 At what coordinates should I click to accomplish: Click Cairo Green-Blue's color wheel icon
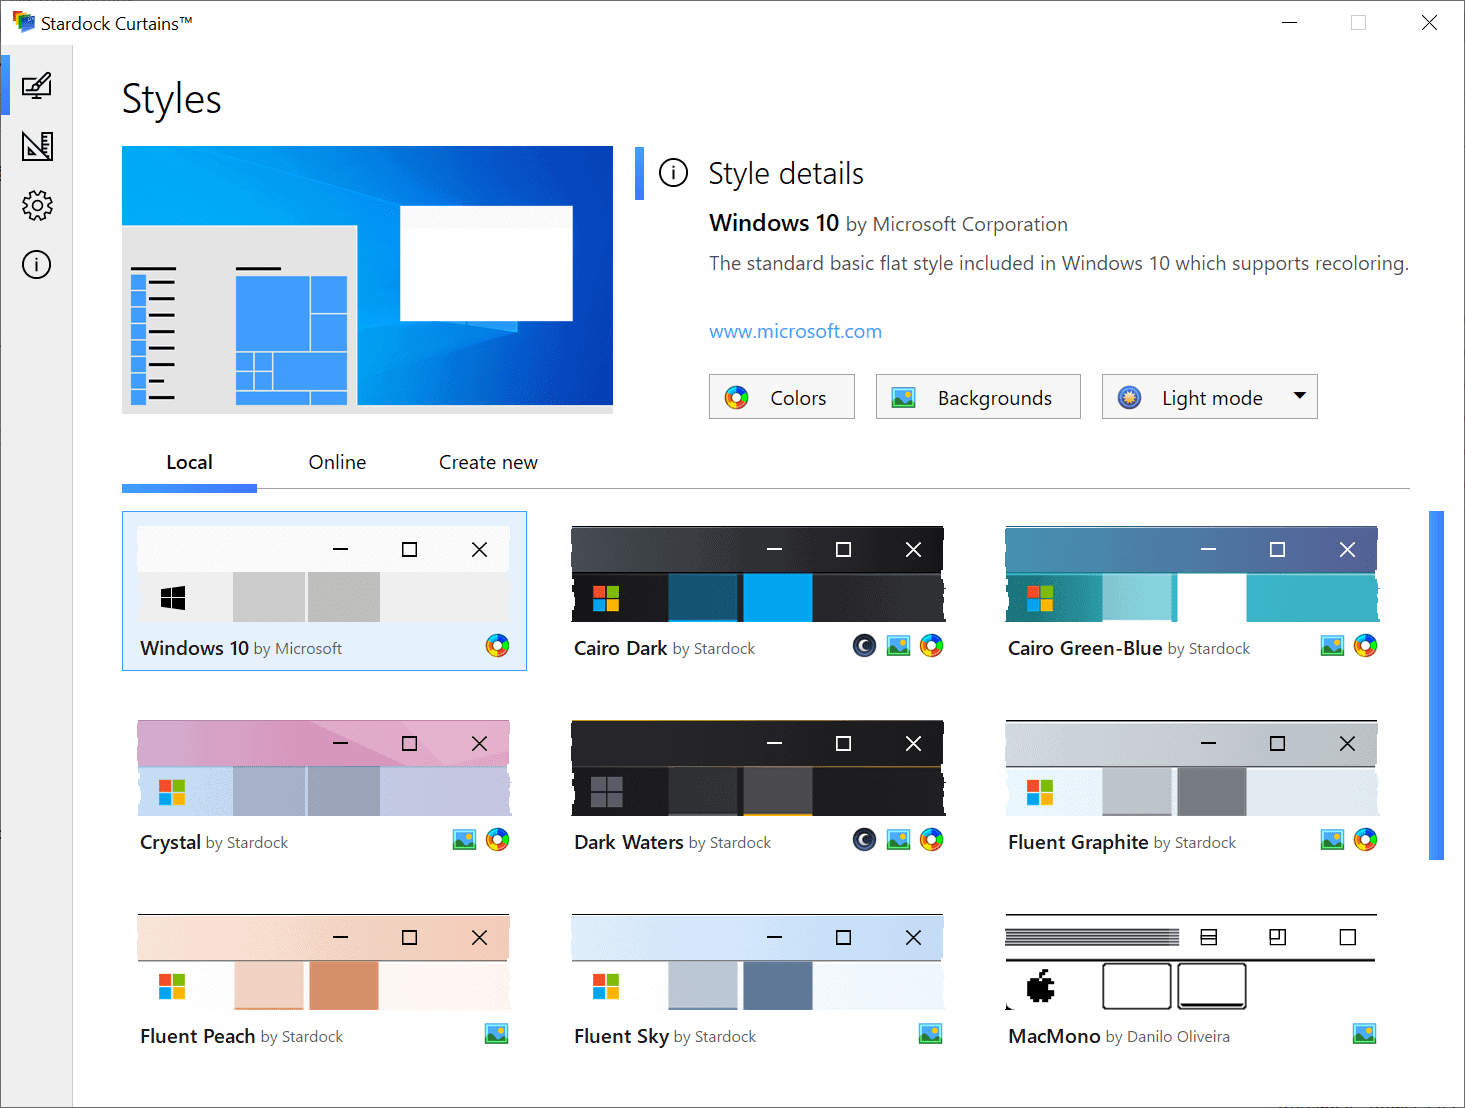point(1365,646)
